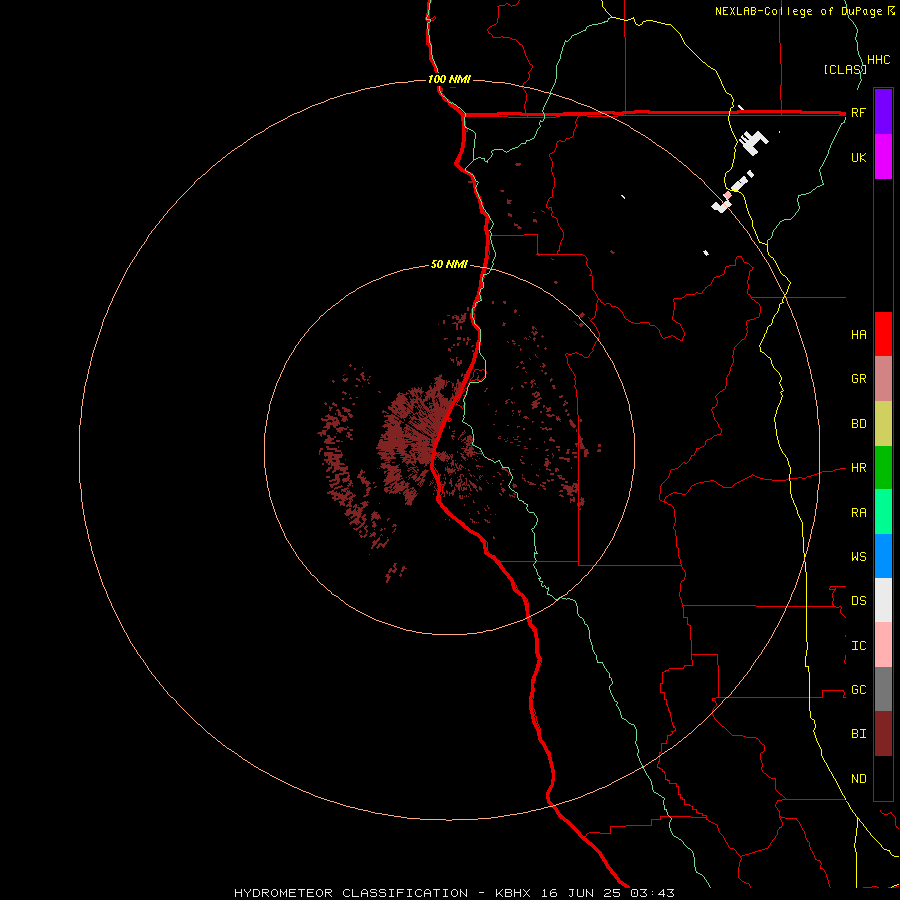
Task: Click the magenta UK legend color swatch
Action: (883, 156)
